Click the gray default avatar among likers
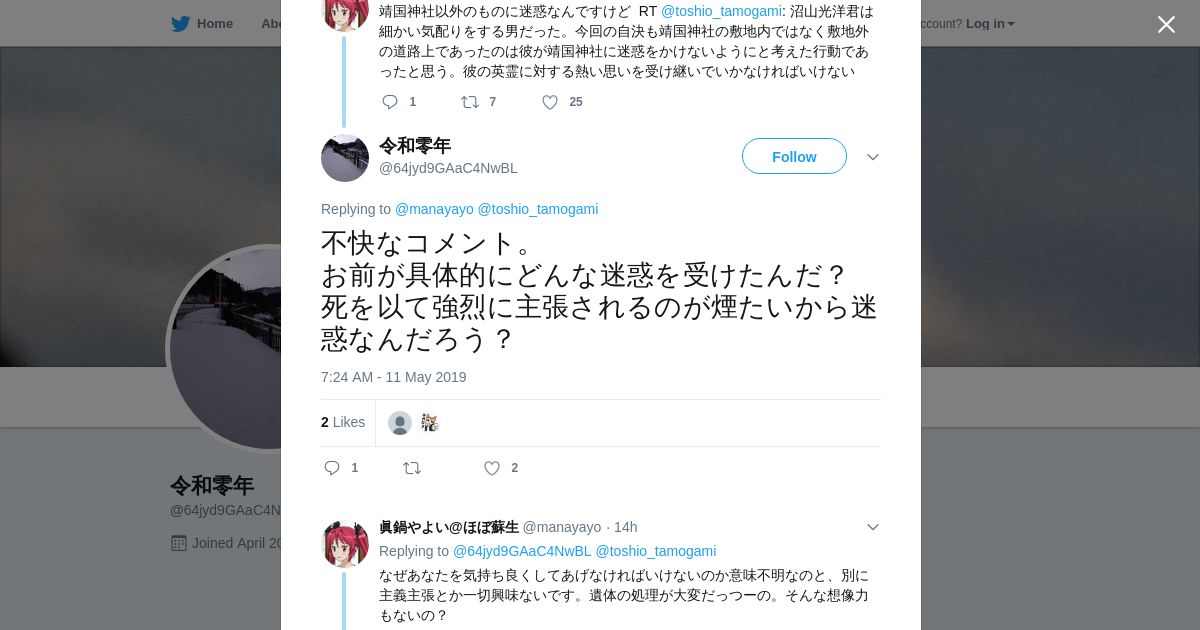 400,423
